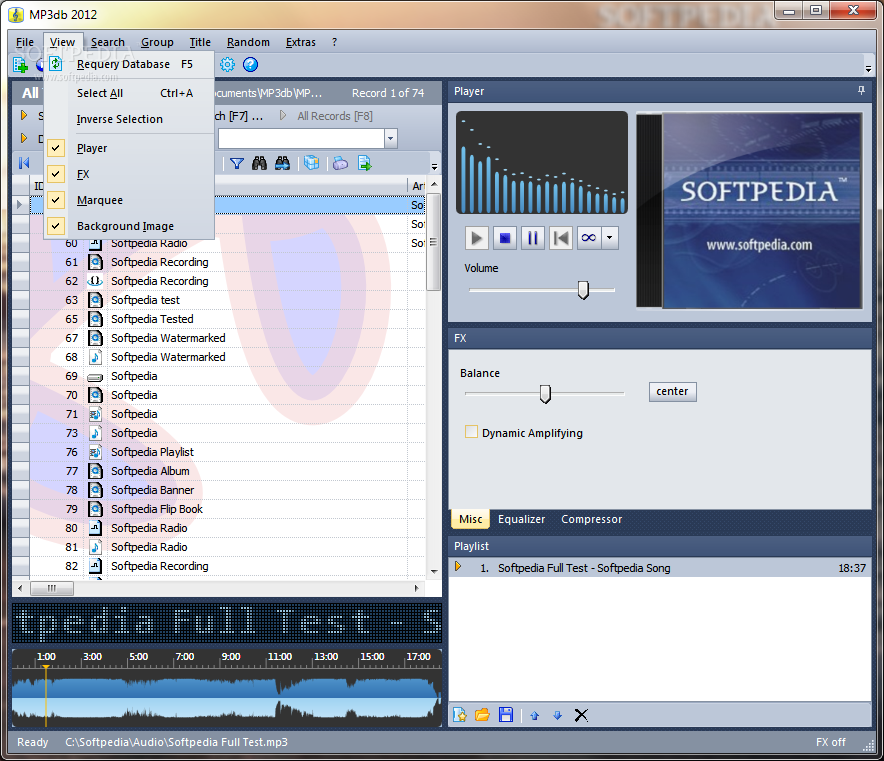Toggle the infinity repeat button
The image size is (884, 761).
click(x=589, y=238)
